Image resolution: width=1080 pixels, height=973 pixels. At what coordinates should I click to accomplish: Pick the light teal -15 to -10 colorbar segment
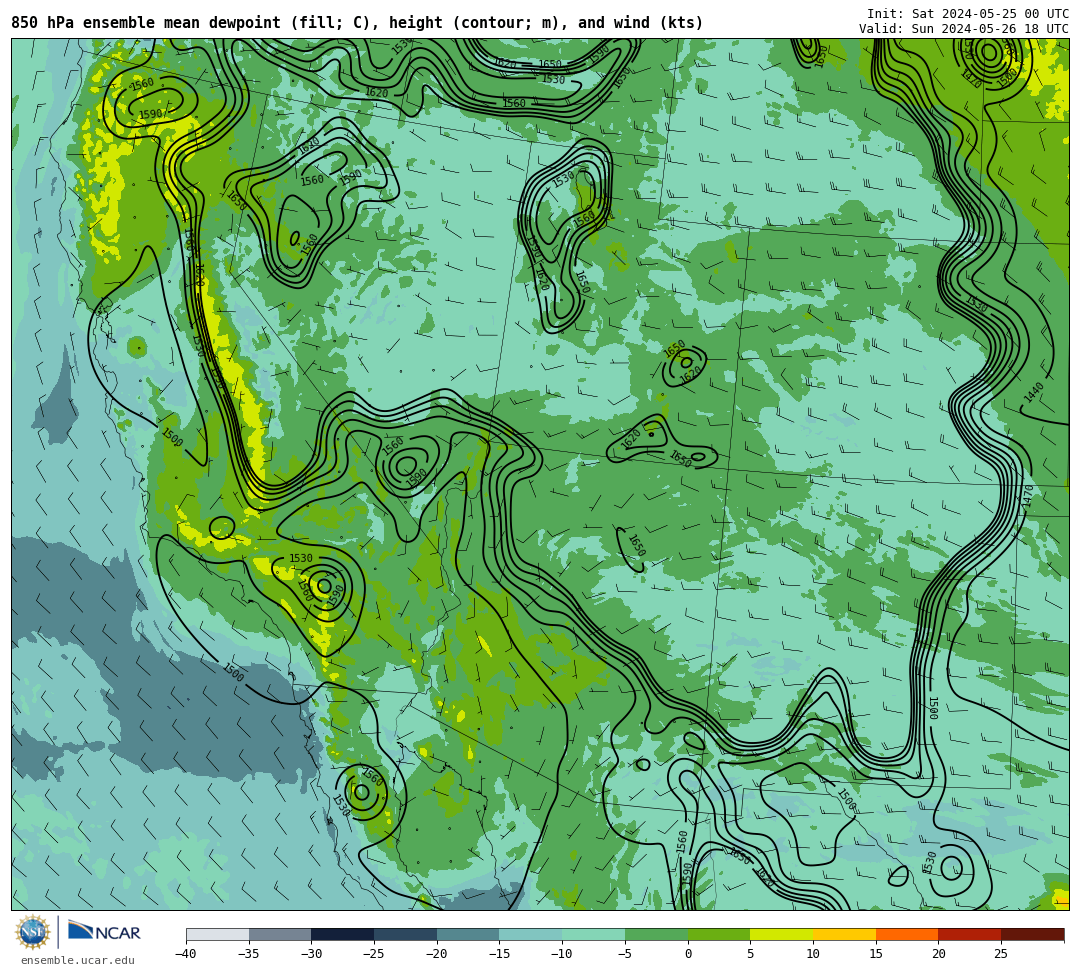pos(531,934)
